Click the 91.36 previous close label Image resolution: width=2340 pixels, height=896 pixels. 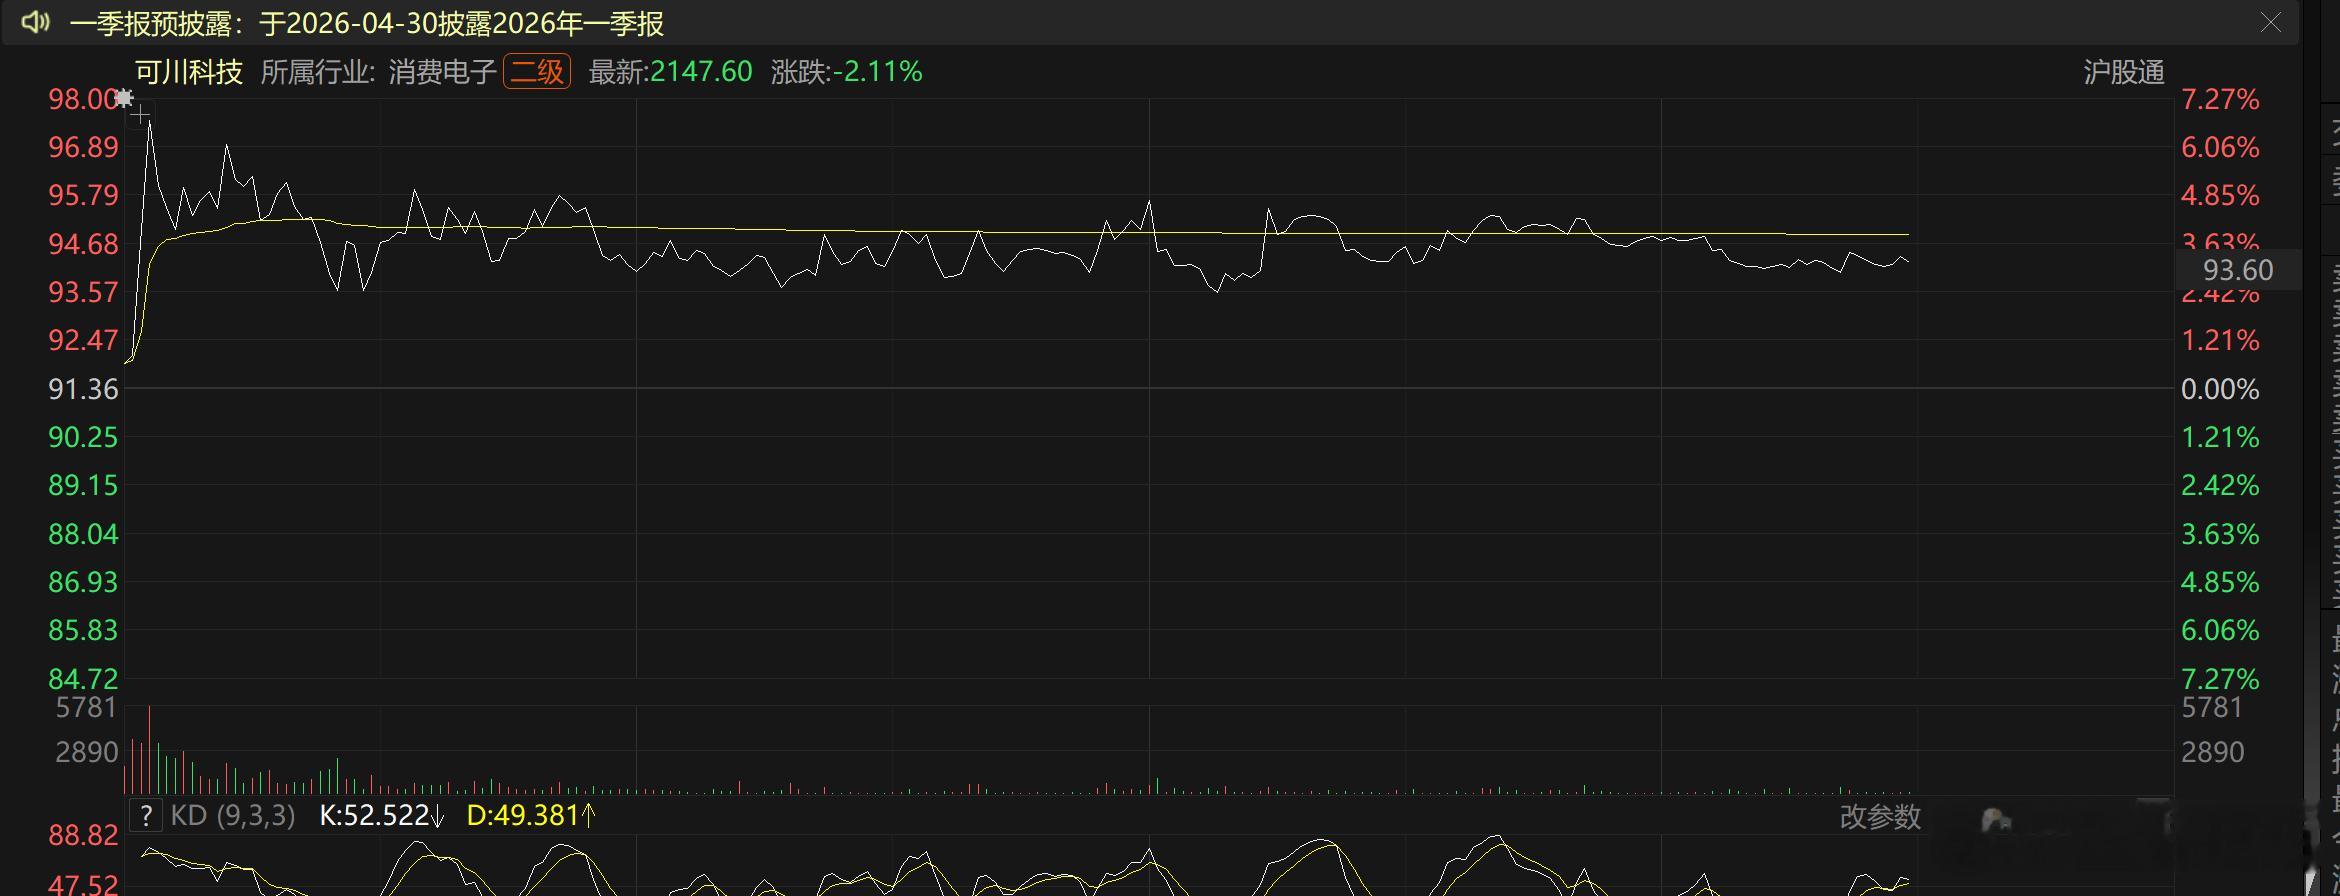coord(83,389)
